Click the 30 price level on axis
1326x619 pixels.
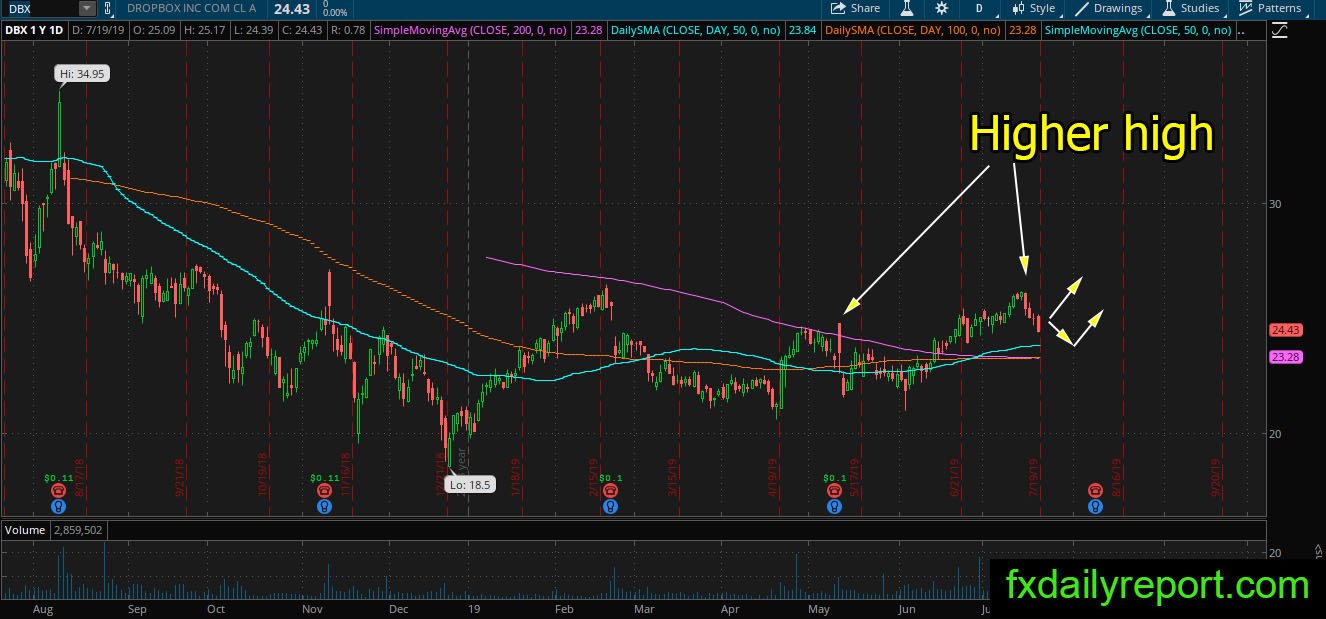1275,204
